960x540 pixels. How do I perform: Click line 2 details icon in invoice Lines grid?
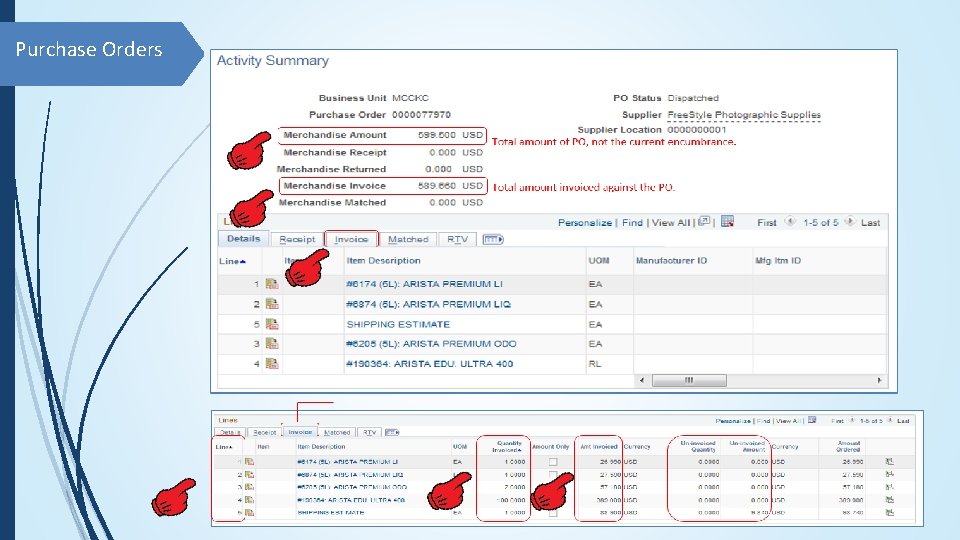[249, 474]
